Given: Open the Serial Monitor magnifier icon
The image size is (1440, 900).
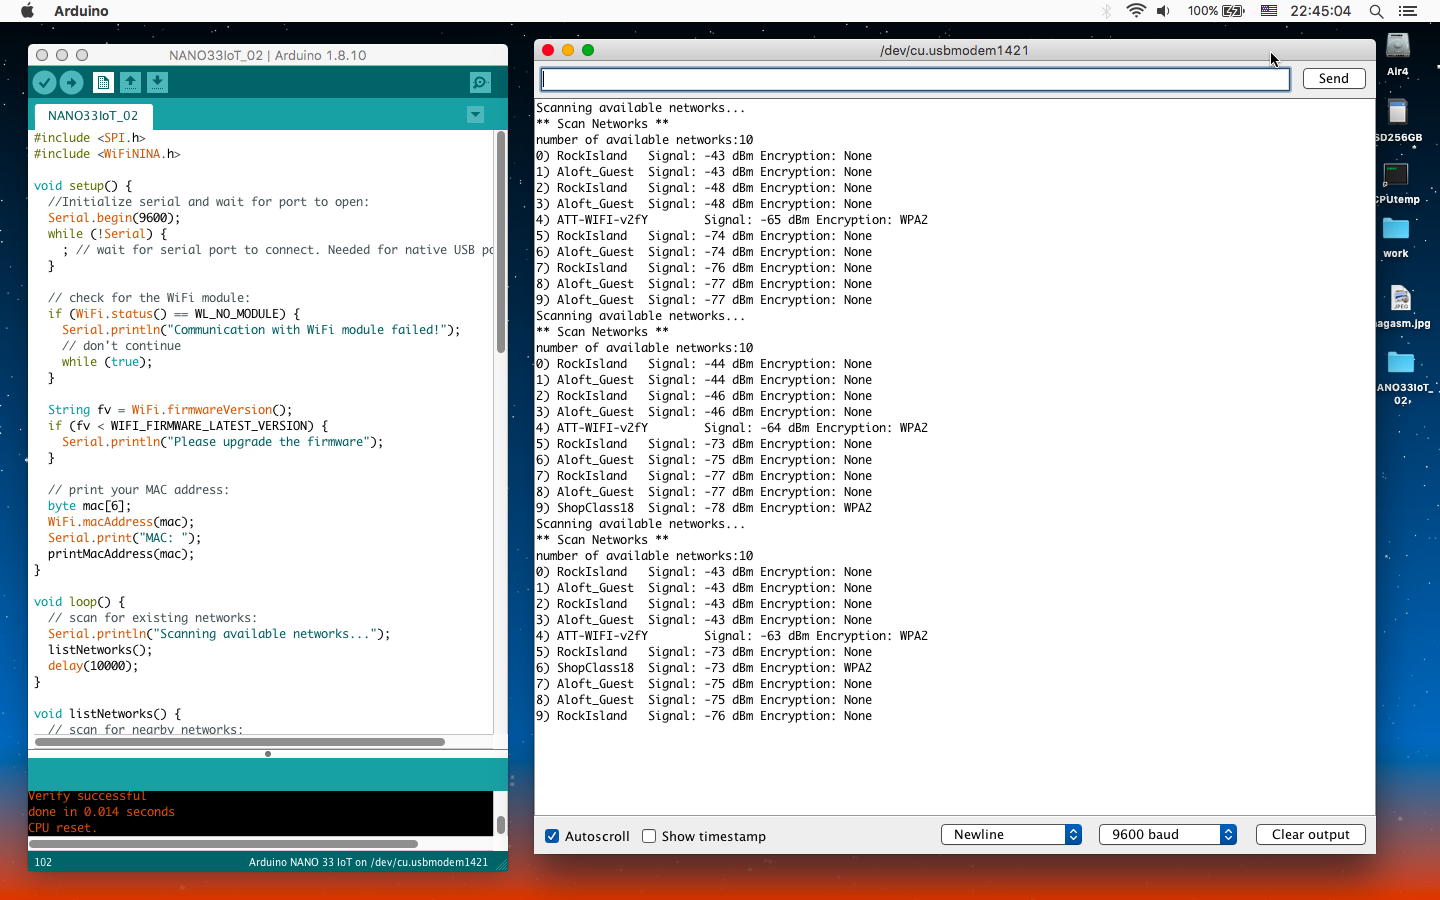Looking at the screenshot, I should tap(480, 83).
